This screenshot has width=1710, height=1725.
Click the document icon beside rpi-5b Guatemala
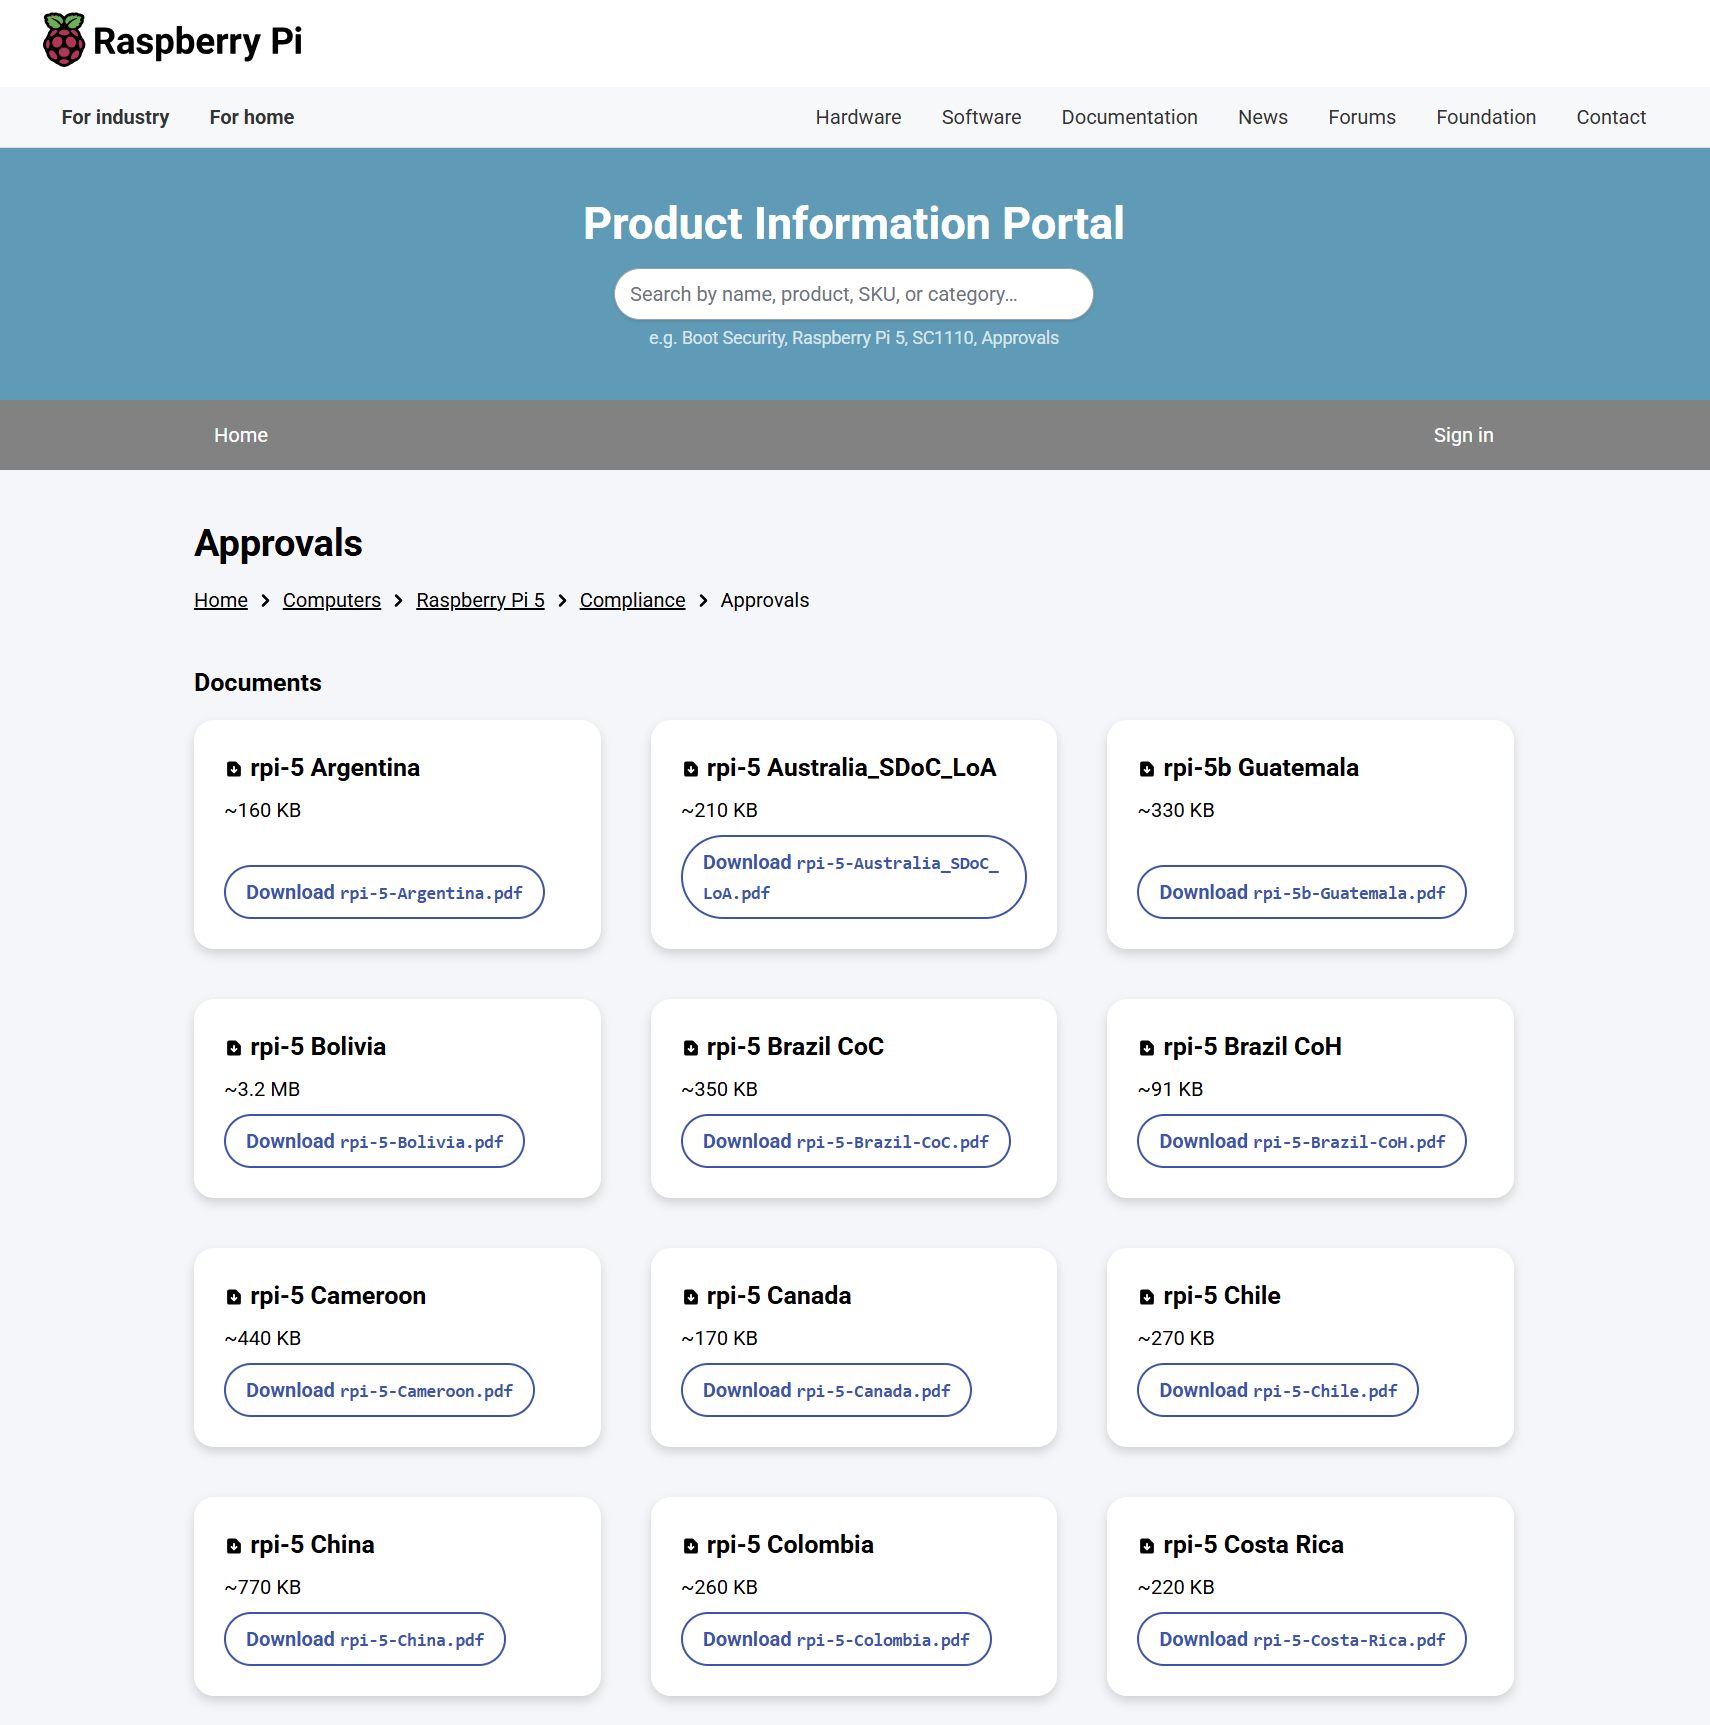pos(1147,768)
